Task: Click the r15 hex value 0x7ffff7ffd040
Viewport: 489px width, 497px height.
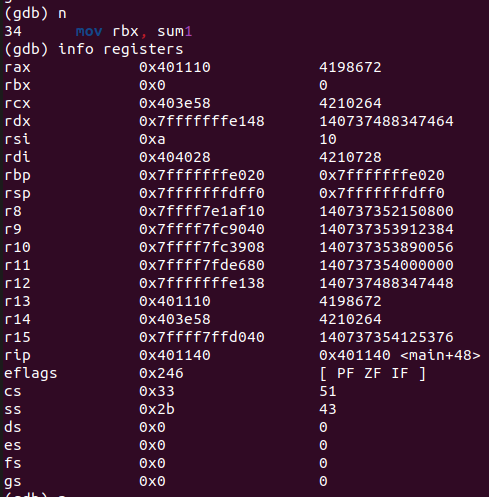Action: click(x=202, y=337)
